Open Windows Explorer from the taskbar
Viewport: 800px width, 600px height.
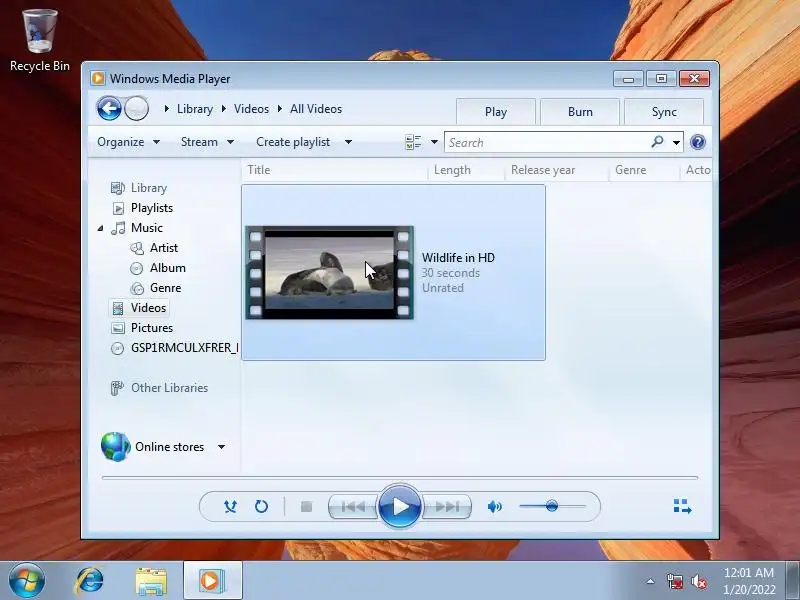tap(151, 581)
